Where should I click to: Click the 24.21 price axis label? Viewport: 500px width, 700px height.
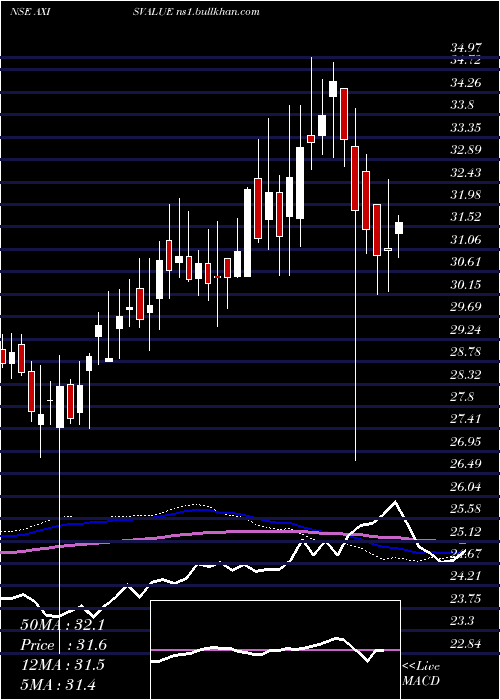[466, 576]
